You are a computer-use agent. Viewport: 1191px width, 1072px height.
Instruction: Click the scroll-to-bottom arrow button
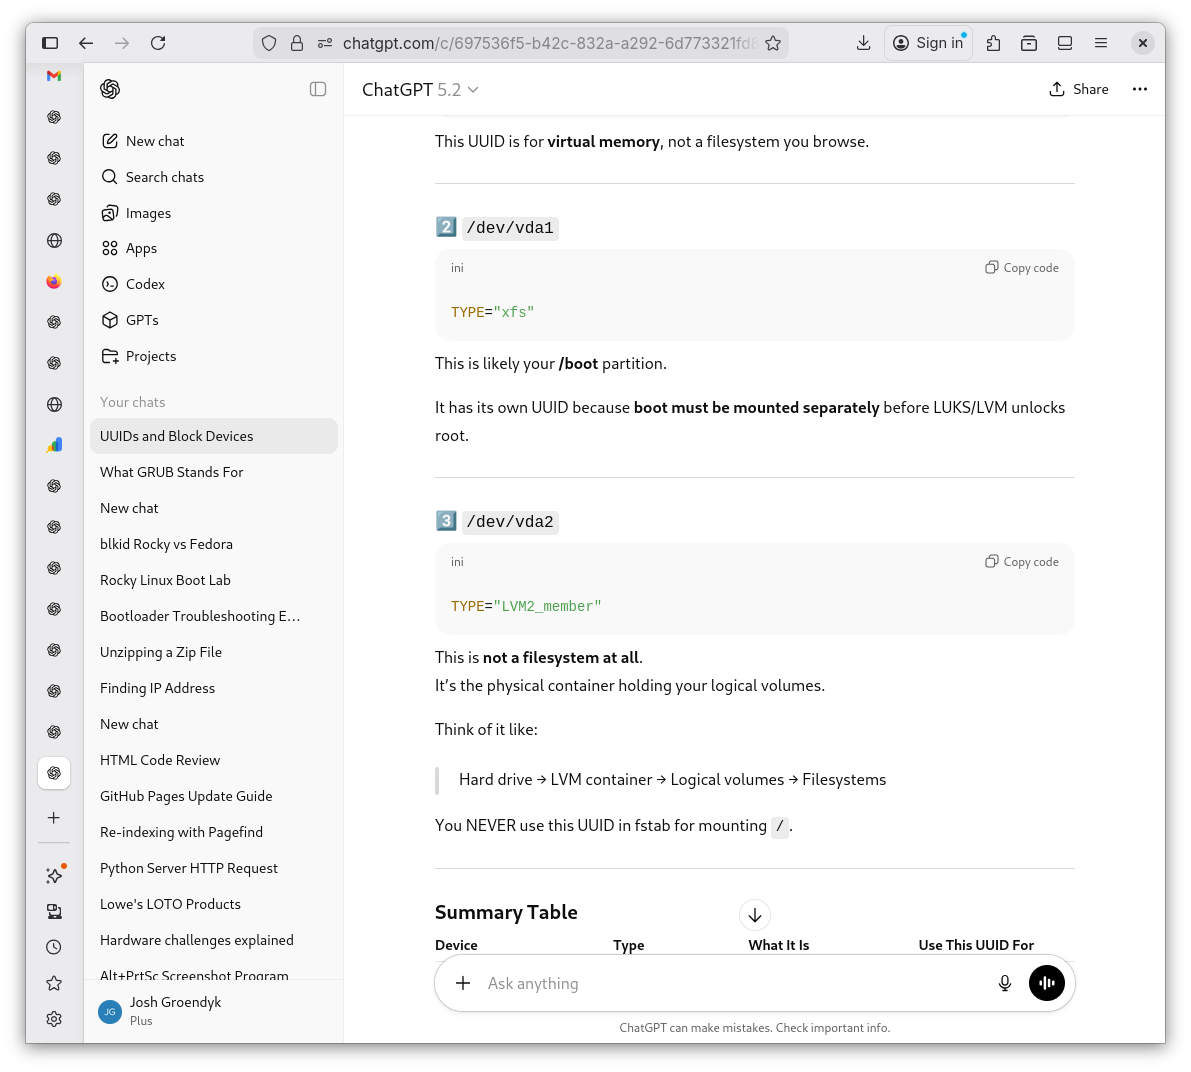pos(755,915)
